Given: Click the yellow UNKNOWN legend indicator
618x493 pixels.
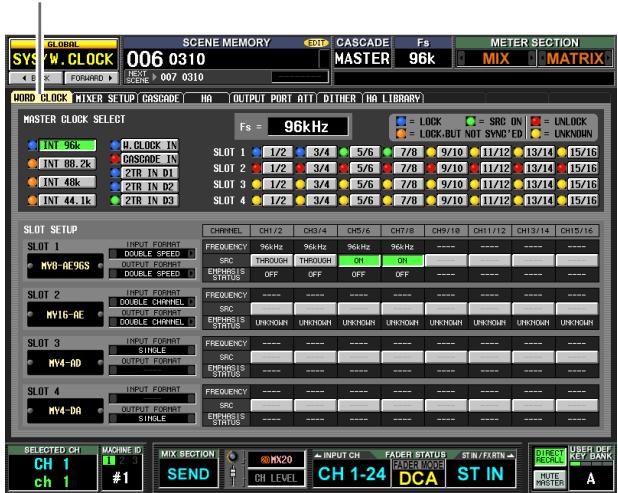Looking at the screenshot, I should coord(535,134).
